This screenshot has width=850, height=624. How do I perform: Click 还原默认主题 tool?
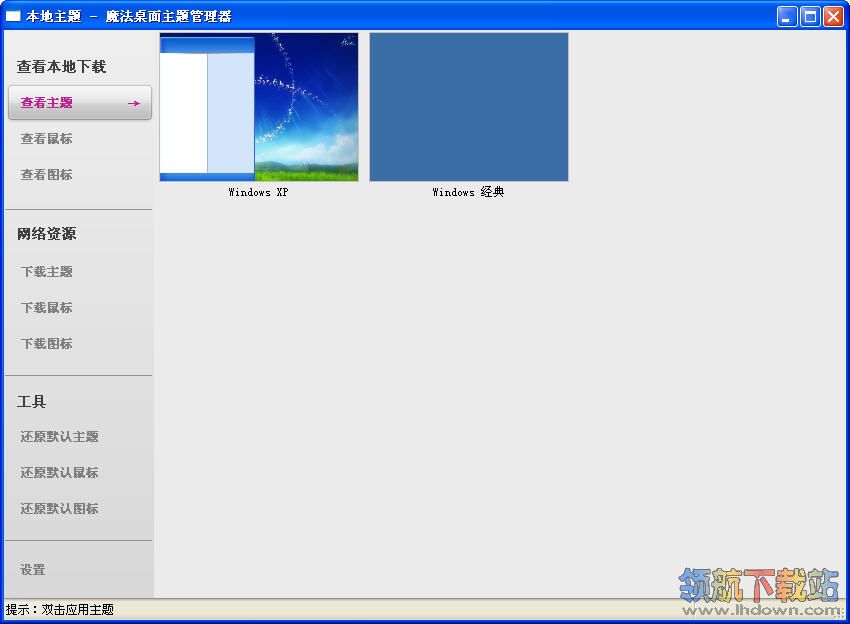(x=60, y=436)
